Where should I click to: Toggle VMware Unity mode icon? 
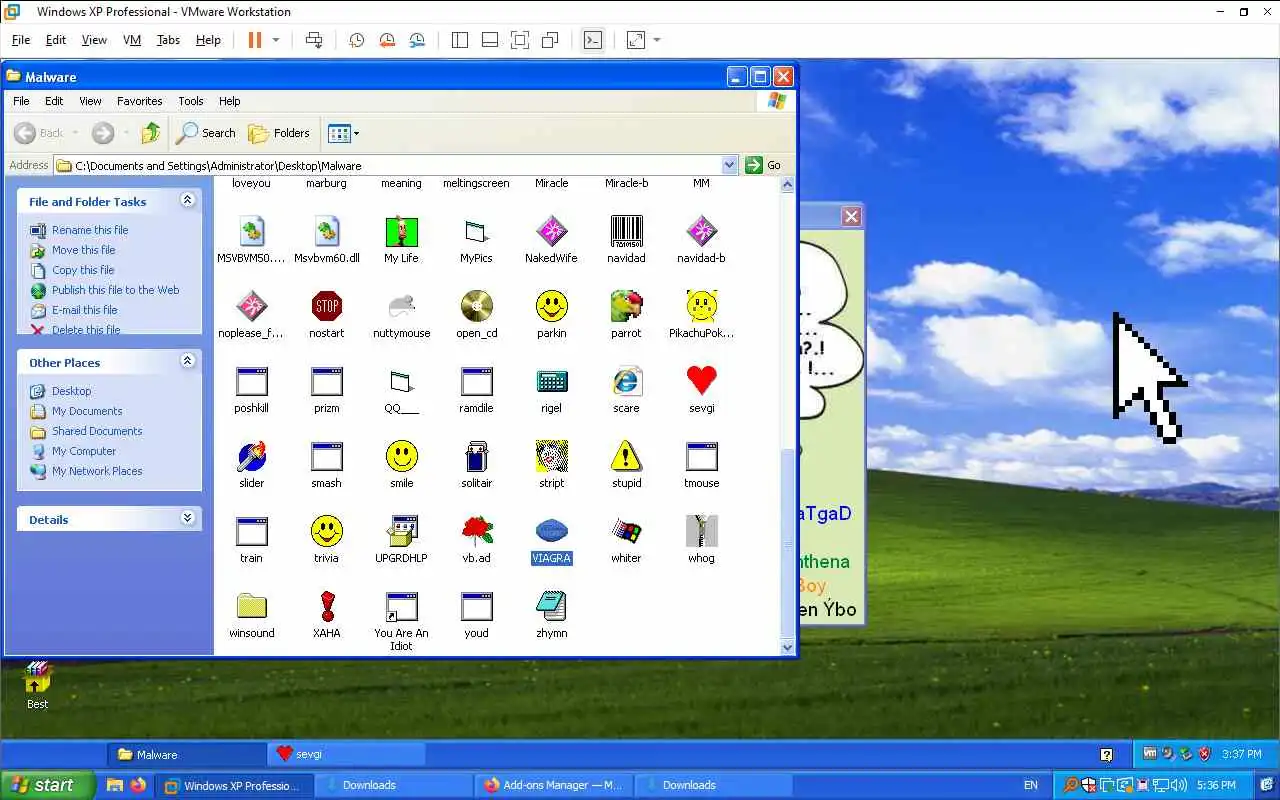point(550,40)
